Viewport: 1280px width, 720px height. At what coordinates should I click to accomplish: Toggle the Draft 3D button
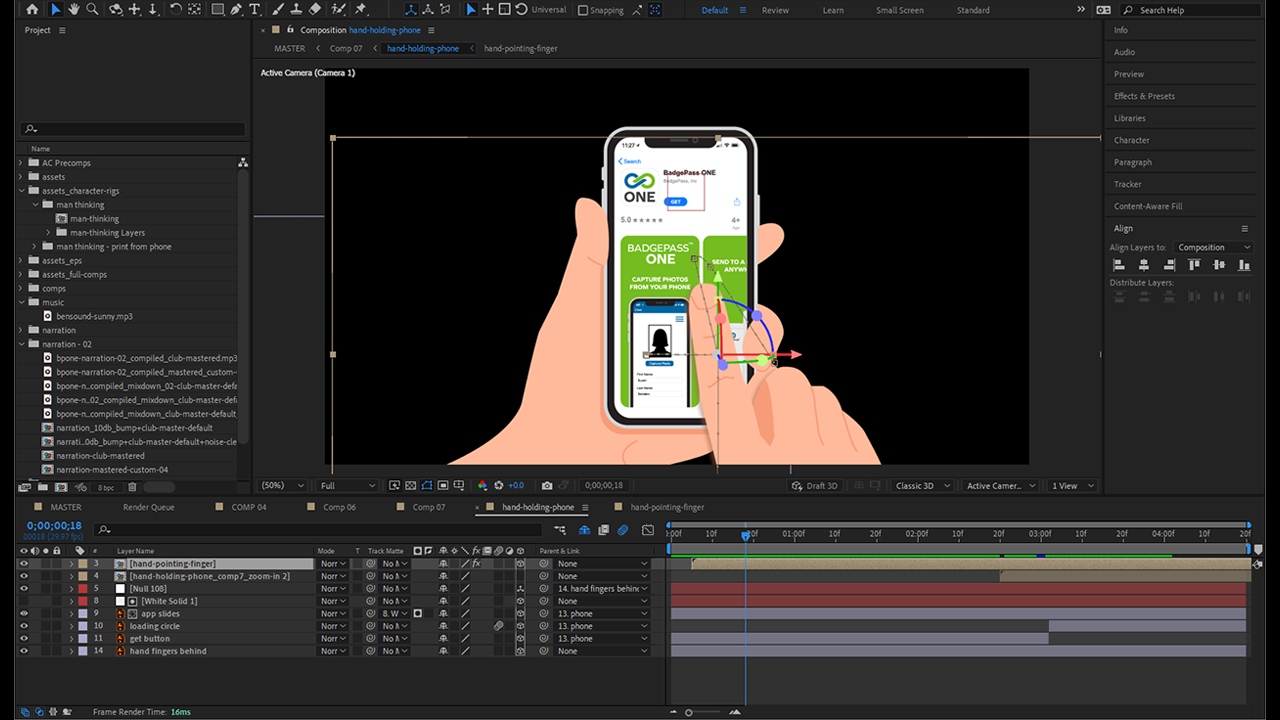click(x=815, y=486)
